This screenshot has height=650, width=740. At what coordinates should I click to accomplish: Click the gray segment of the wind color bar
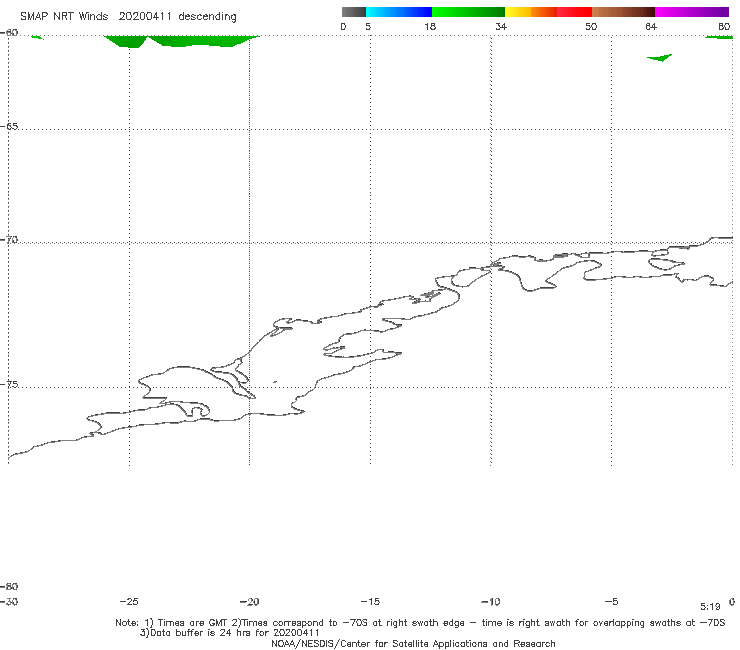pos(353,12)
